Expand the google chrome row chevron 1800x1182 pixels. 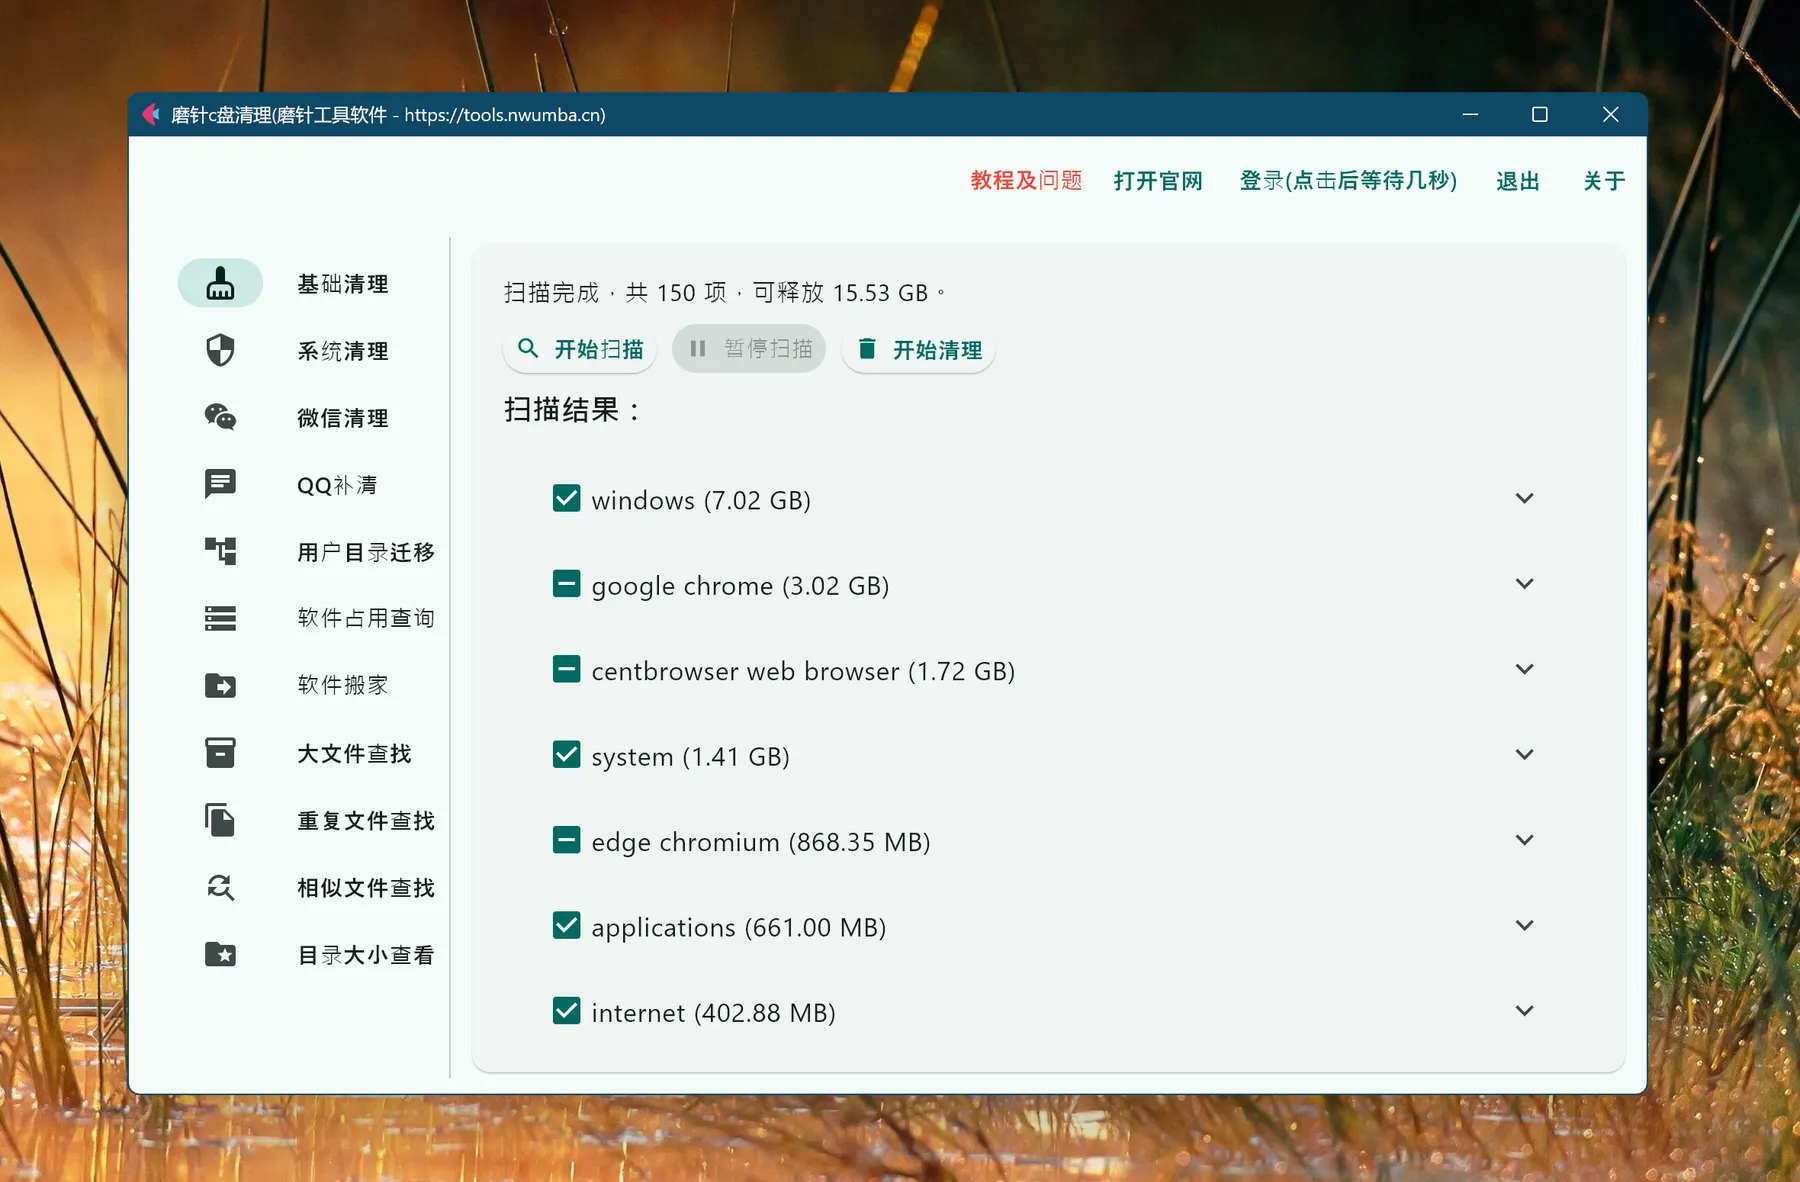click(1524, 583)
